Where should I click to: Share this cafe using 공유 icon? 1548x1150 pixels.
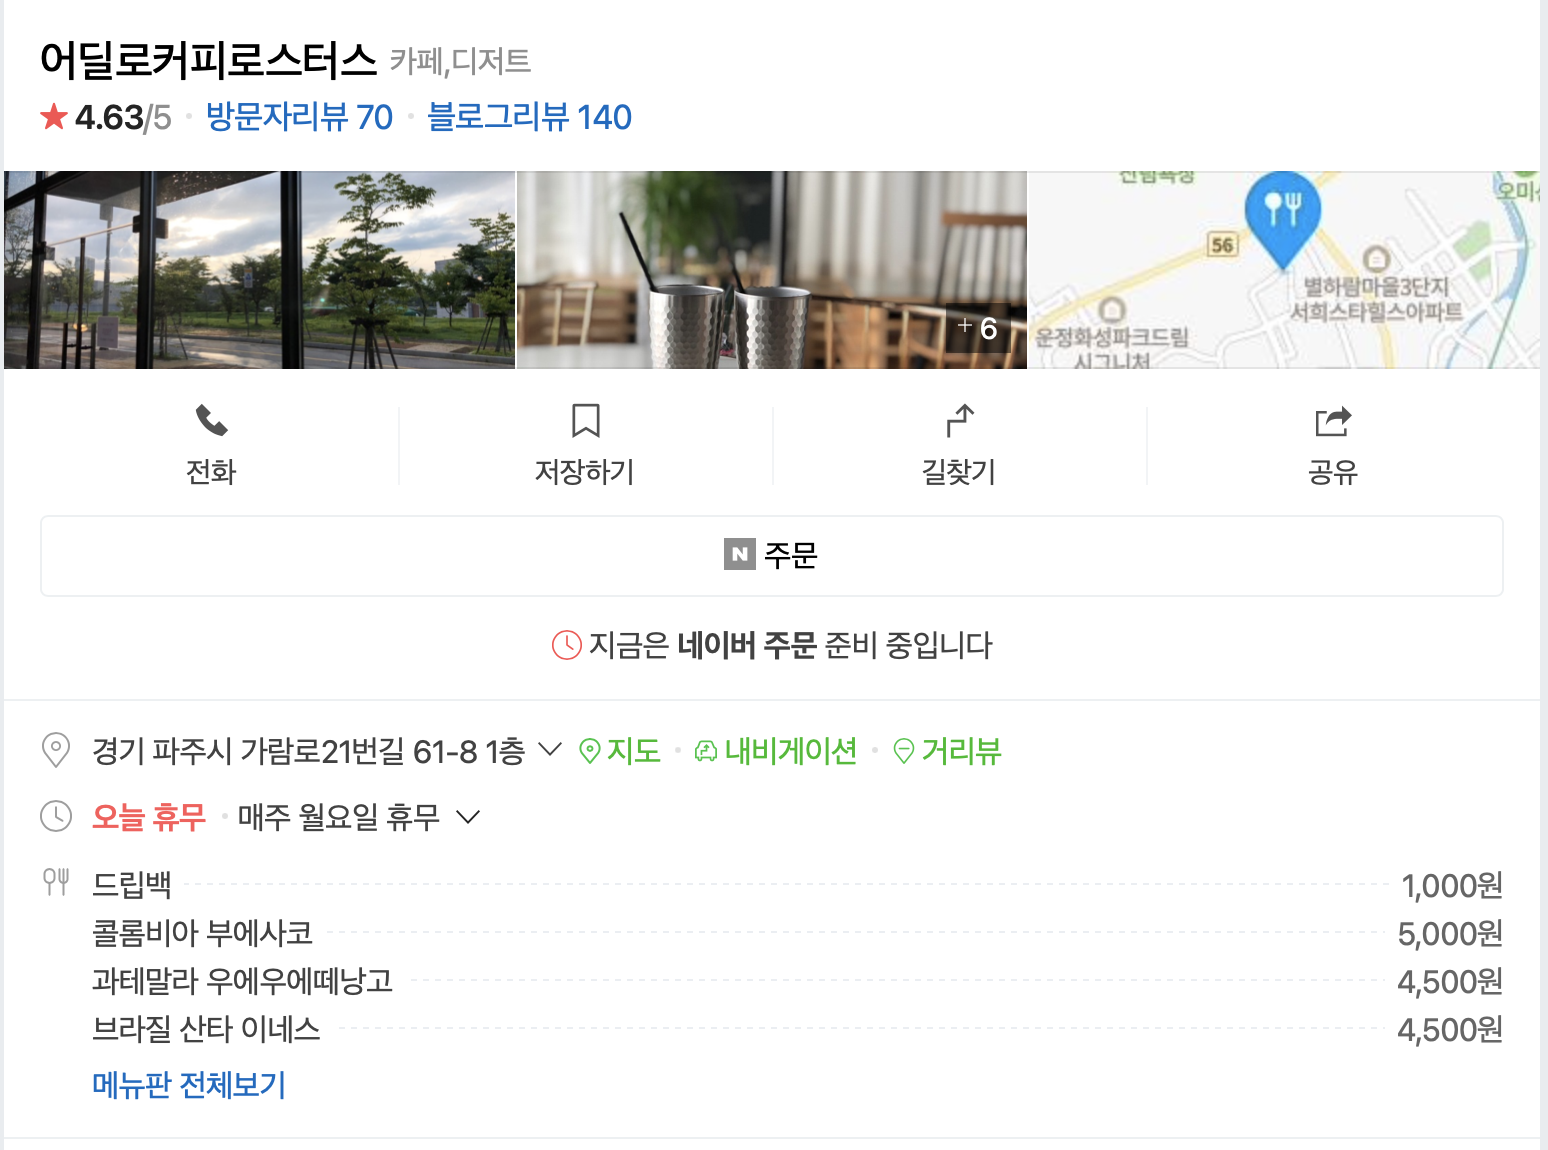pos(1332,421)
